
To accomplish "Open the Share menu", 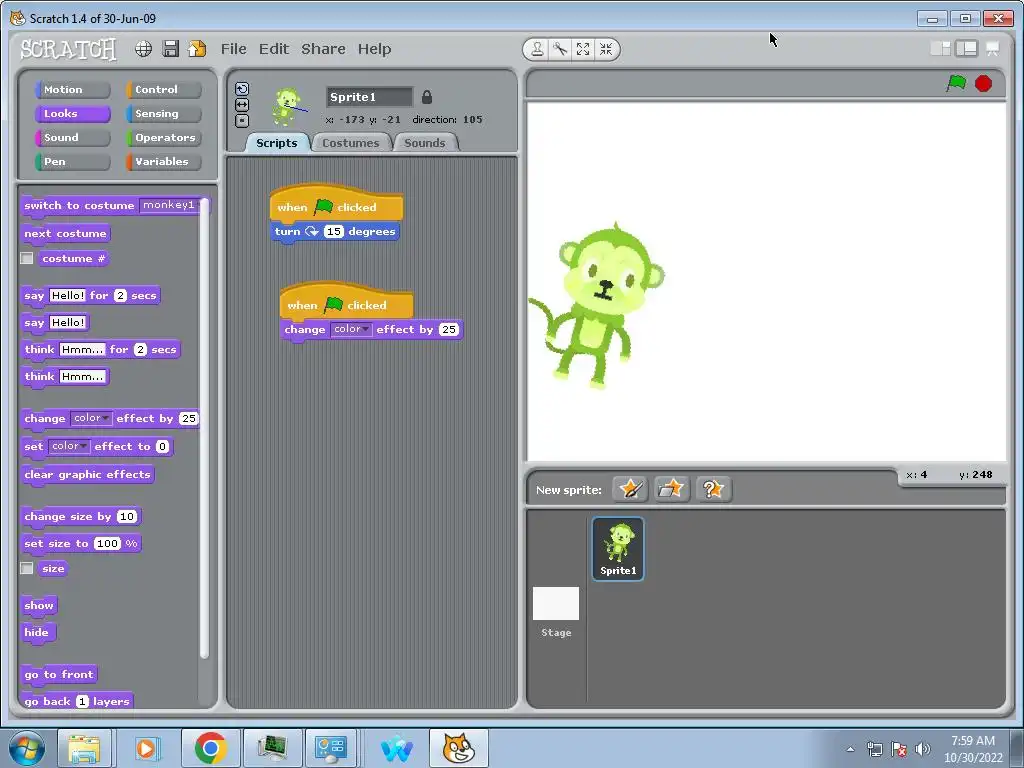I will click(323, 49).
